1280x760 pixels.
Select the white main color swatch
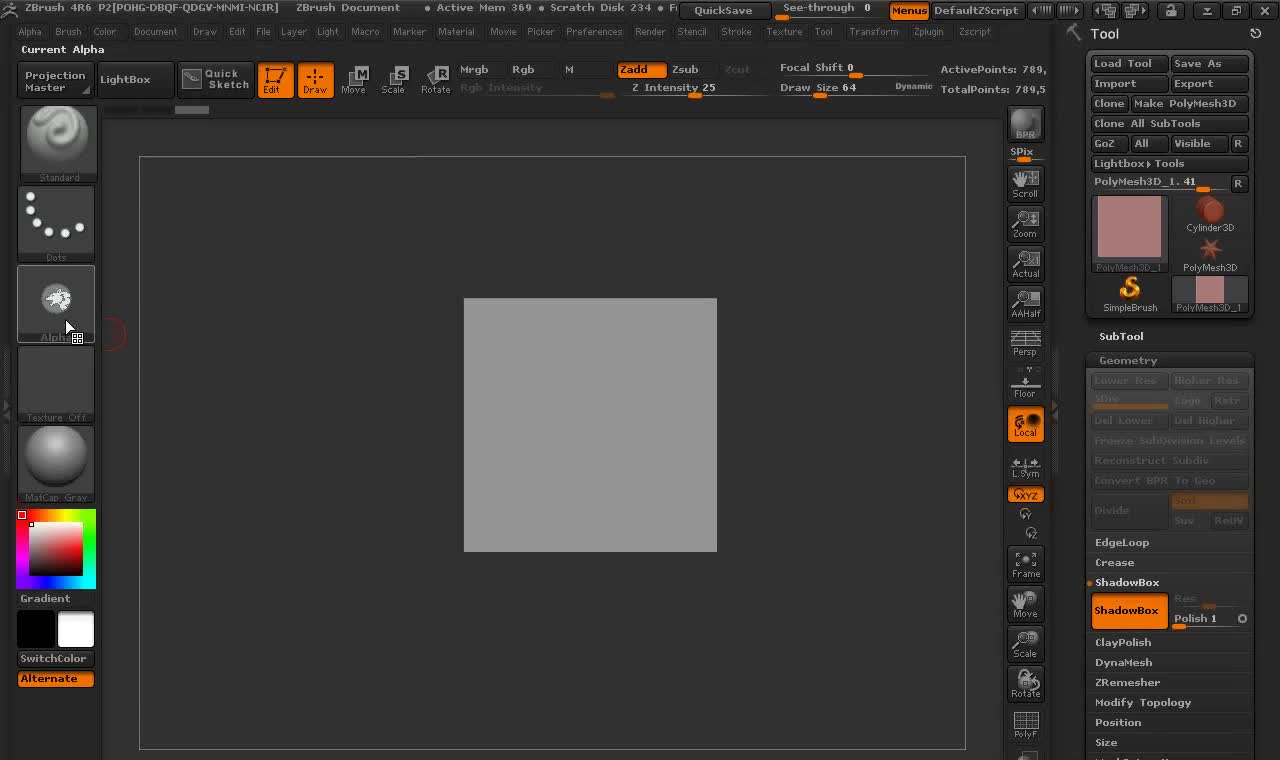click(x=76, y=630)
